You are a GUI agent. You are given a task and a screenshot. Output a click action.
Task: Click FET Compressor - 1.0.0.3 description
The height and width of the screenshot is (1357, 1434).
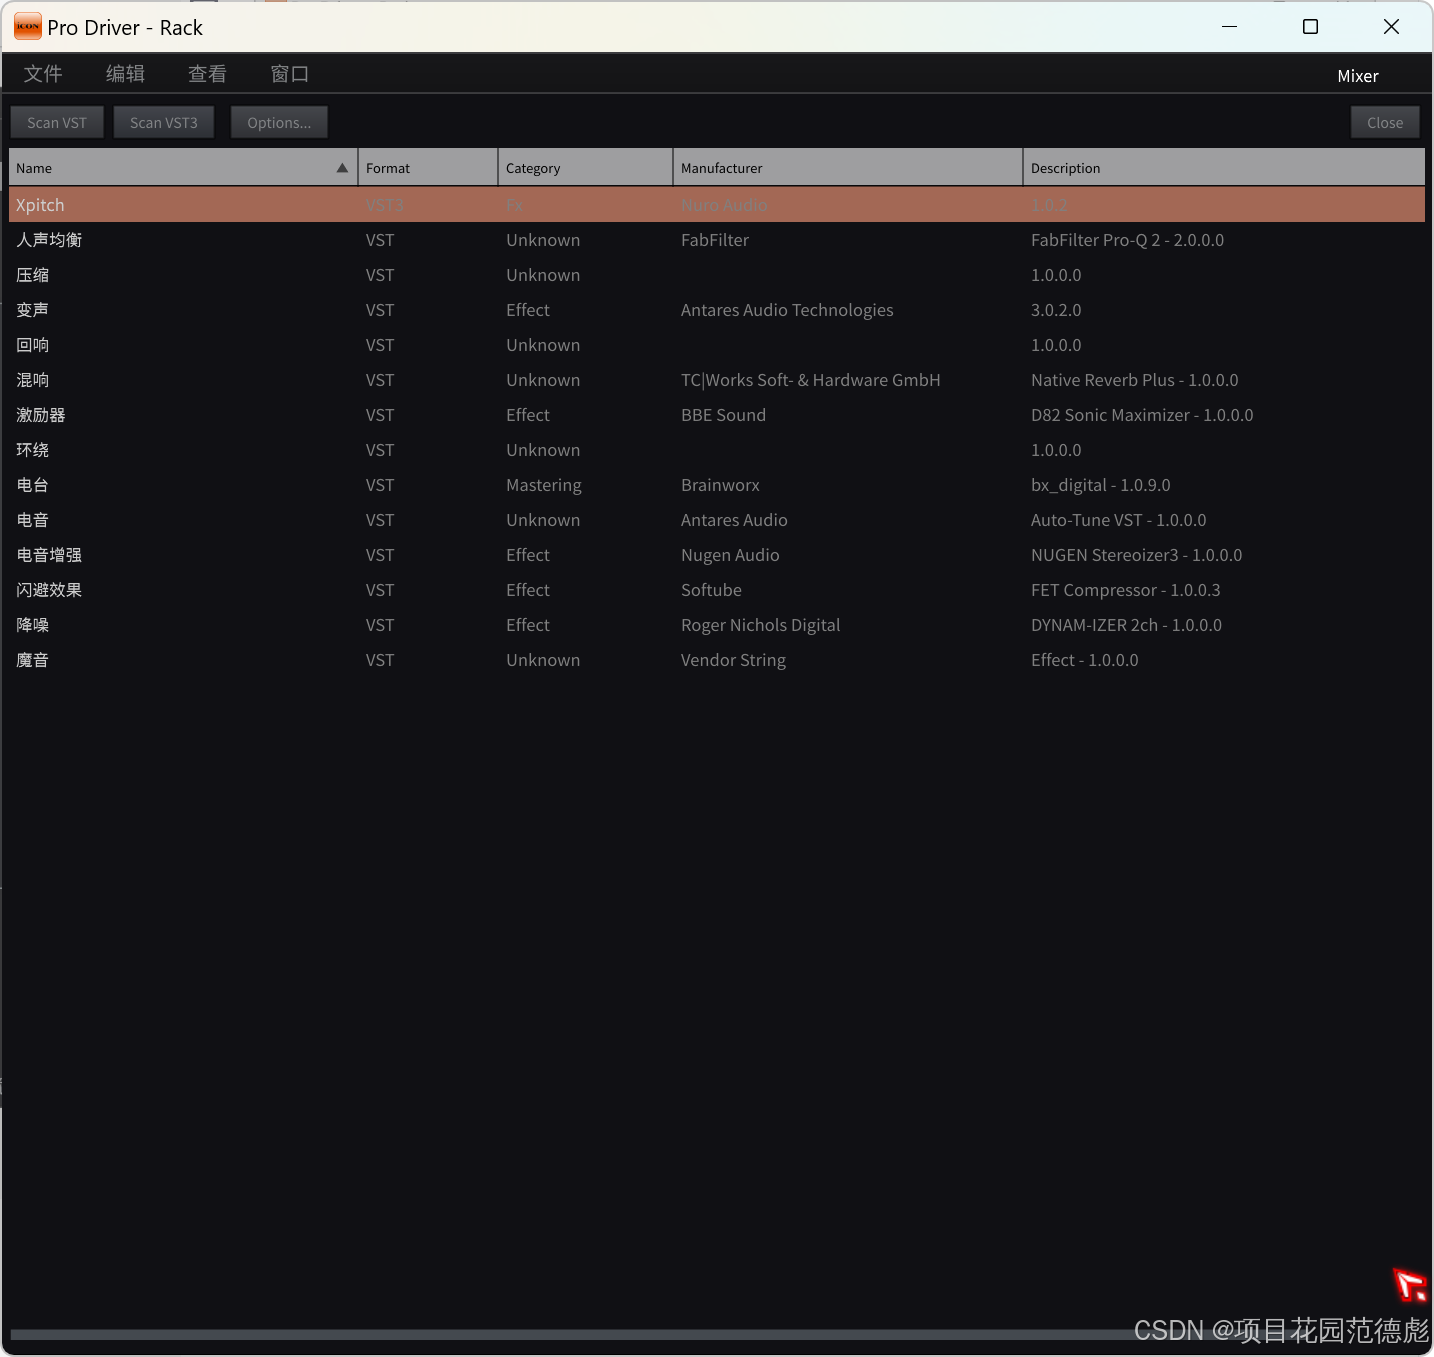1125,590
